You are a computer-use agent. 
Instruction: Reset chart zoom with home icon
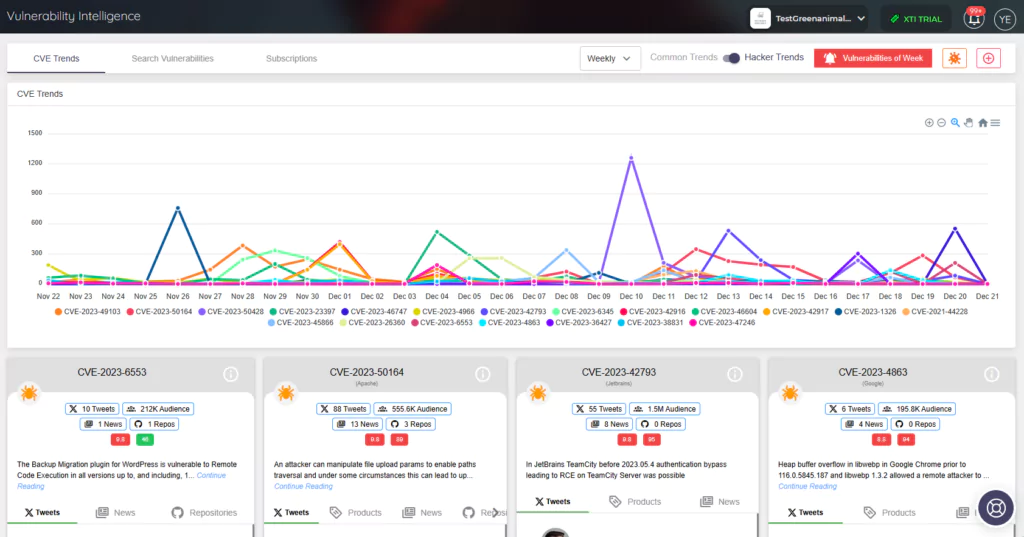tap(982, 123)
